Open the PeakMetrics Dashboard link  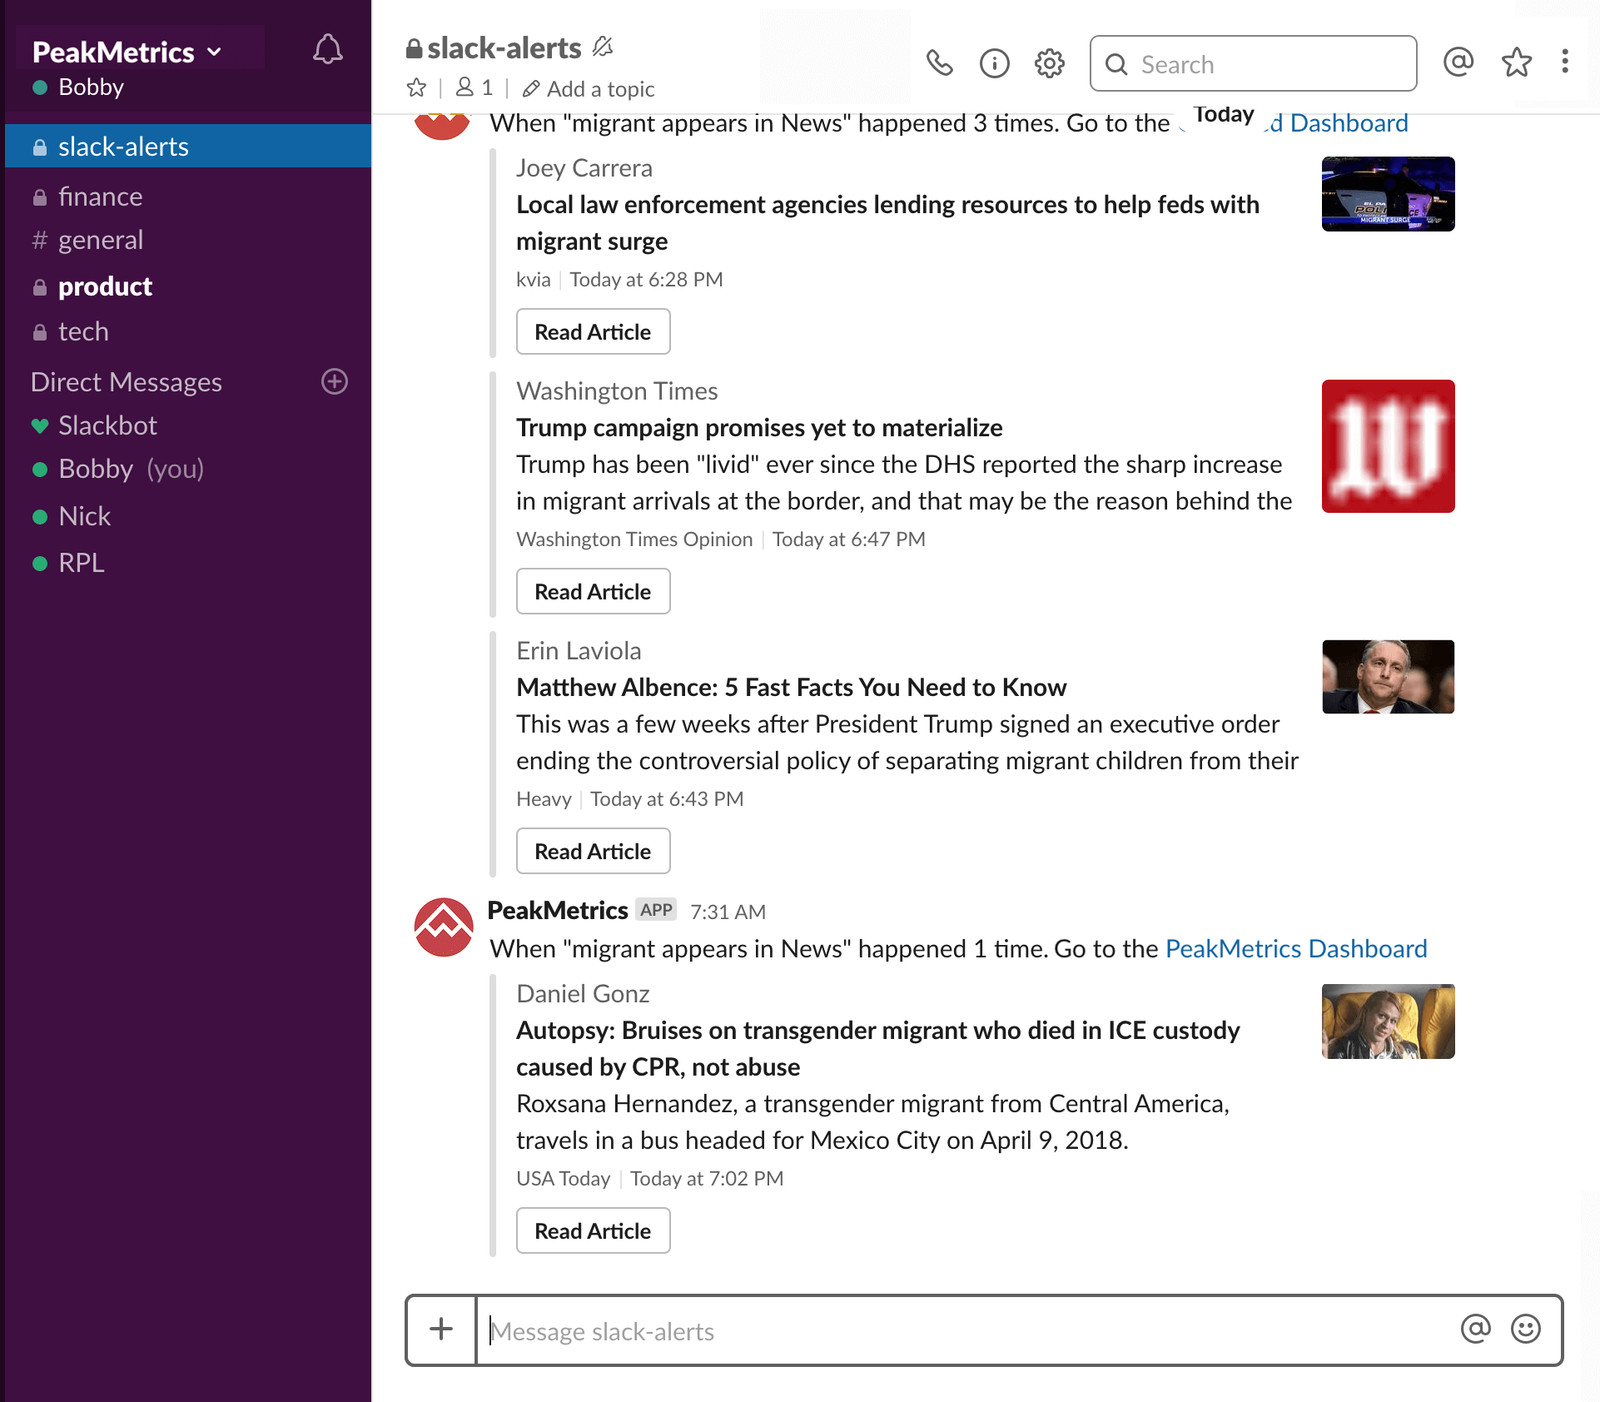tap(1296, 948)
